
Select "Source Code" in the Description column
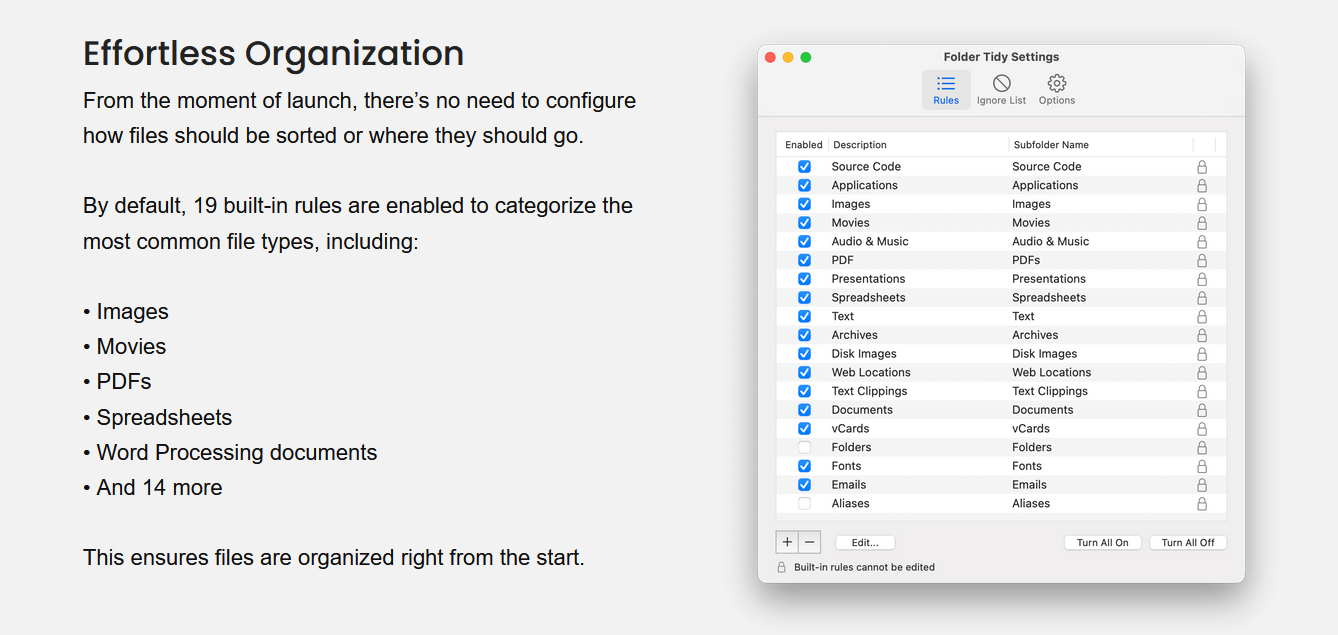866,167
